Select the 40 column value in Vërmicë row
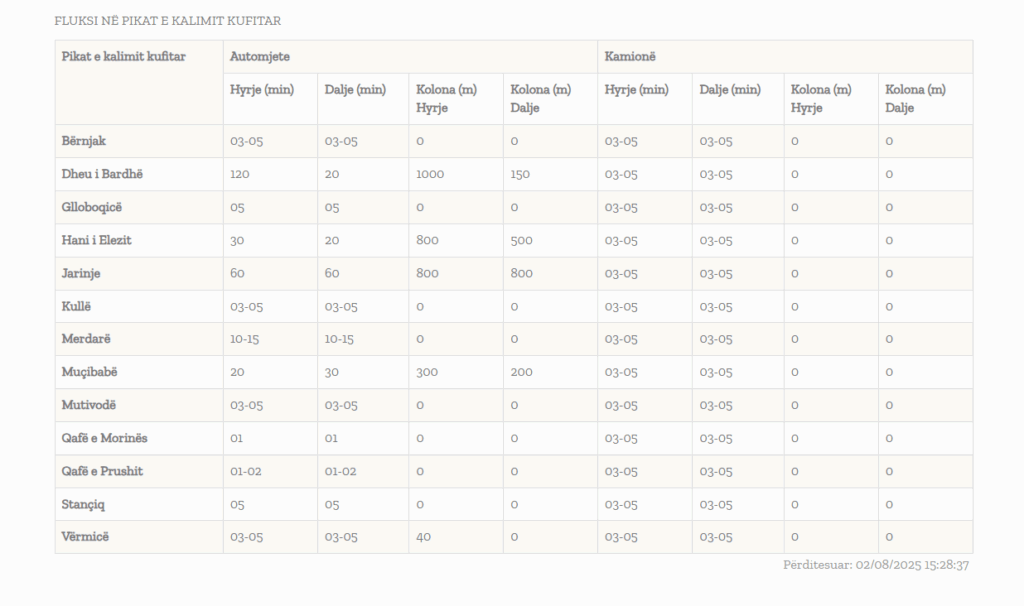The height and width of the screenshot is (606, 1024). [x=423, y=537]
